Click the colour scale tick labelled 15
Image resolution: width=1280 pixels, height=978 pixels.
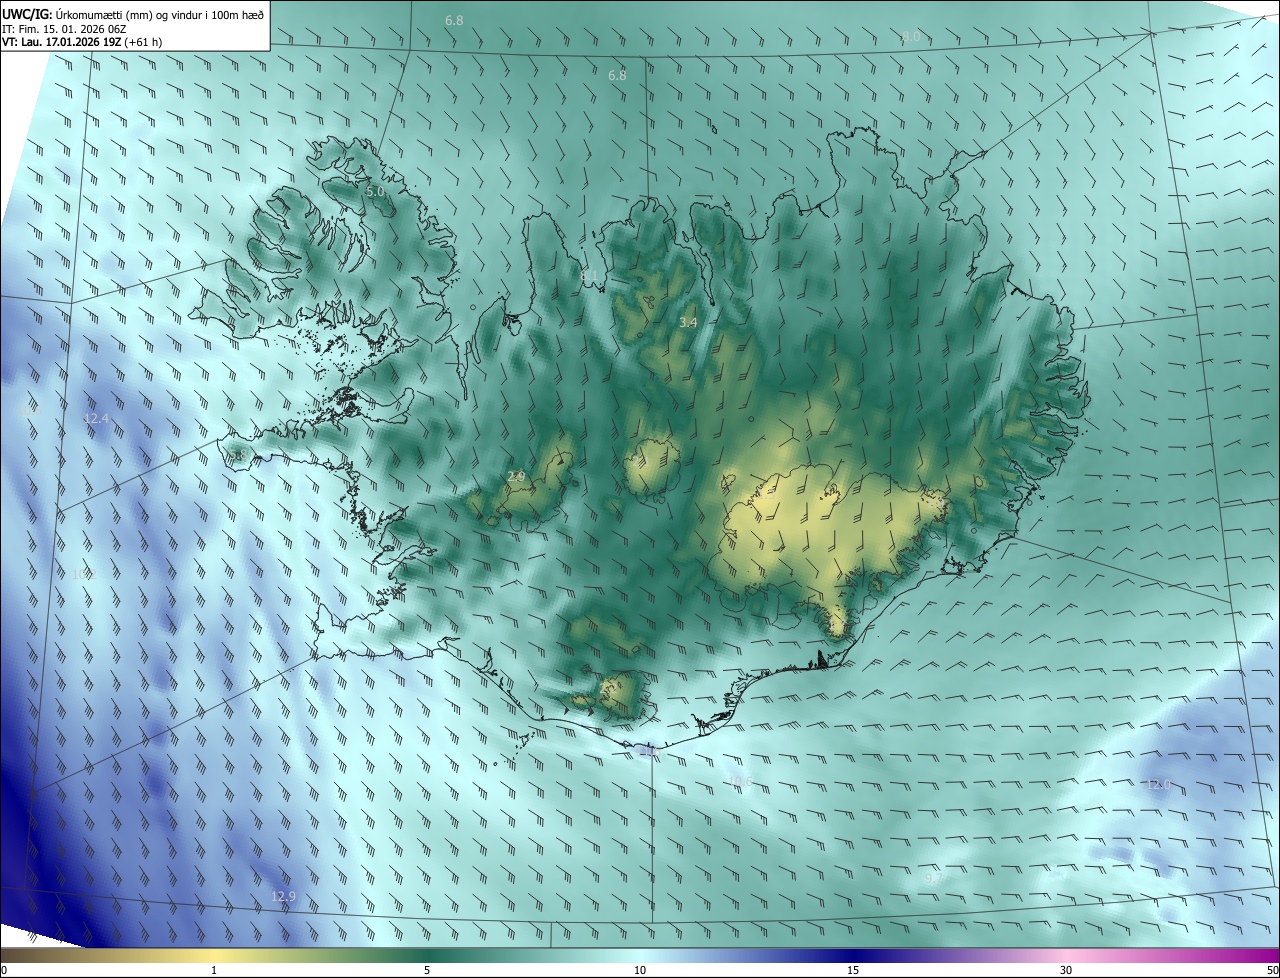click(853, 970)
